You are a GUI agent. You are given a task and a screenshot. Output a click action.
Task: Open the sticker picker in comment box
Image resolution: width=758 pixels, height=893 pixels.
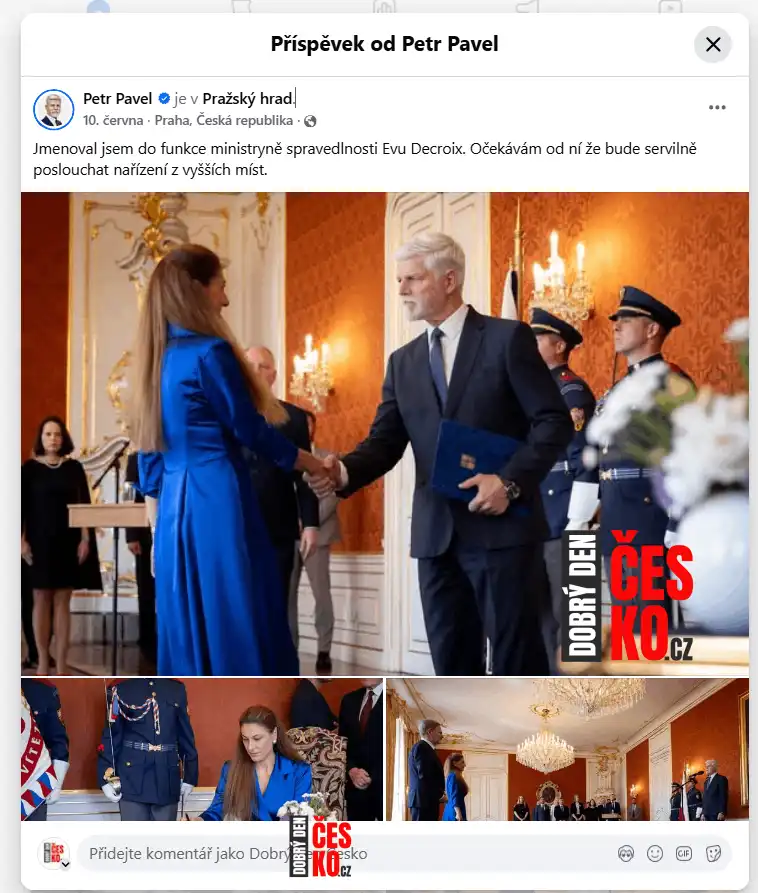point(713,853)
